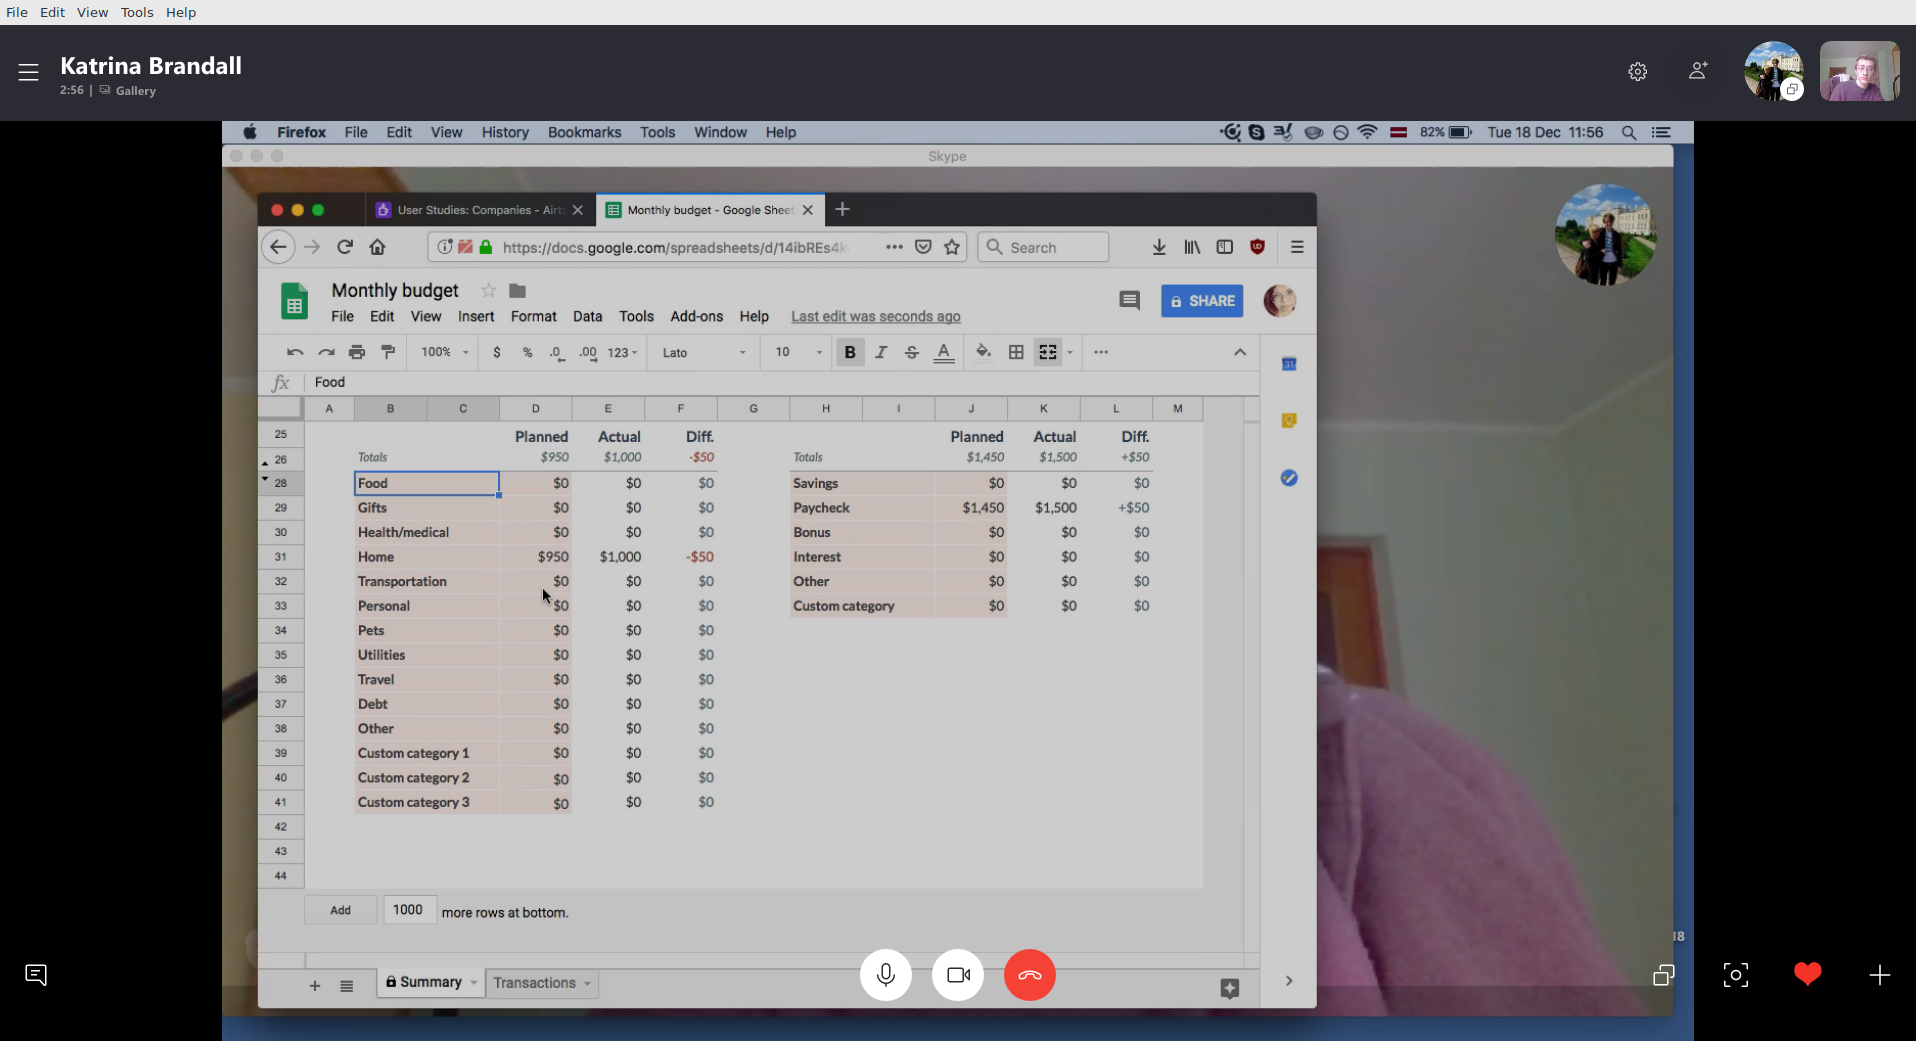End the call with red button
The width and height of the screenshot is (1916, 1041).
pyautogui.click(x=1030, y=975)
